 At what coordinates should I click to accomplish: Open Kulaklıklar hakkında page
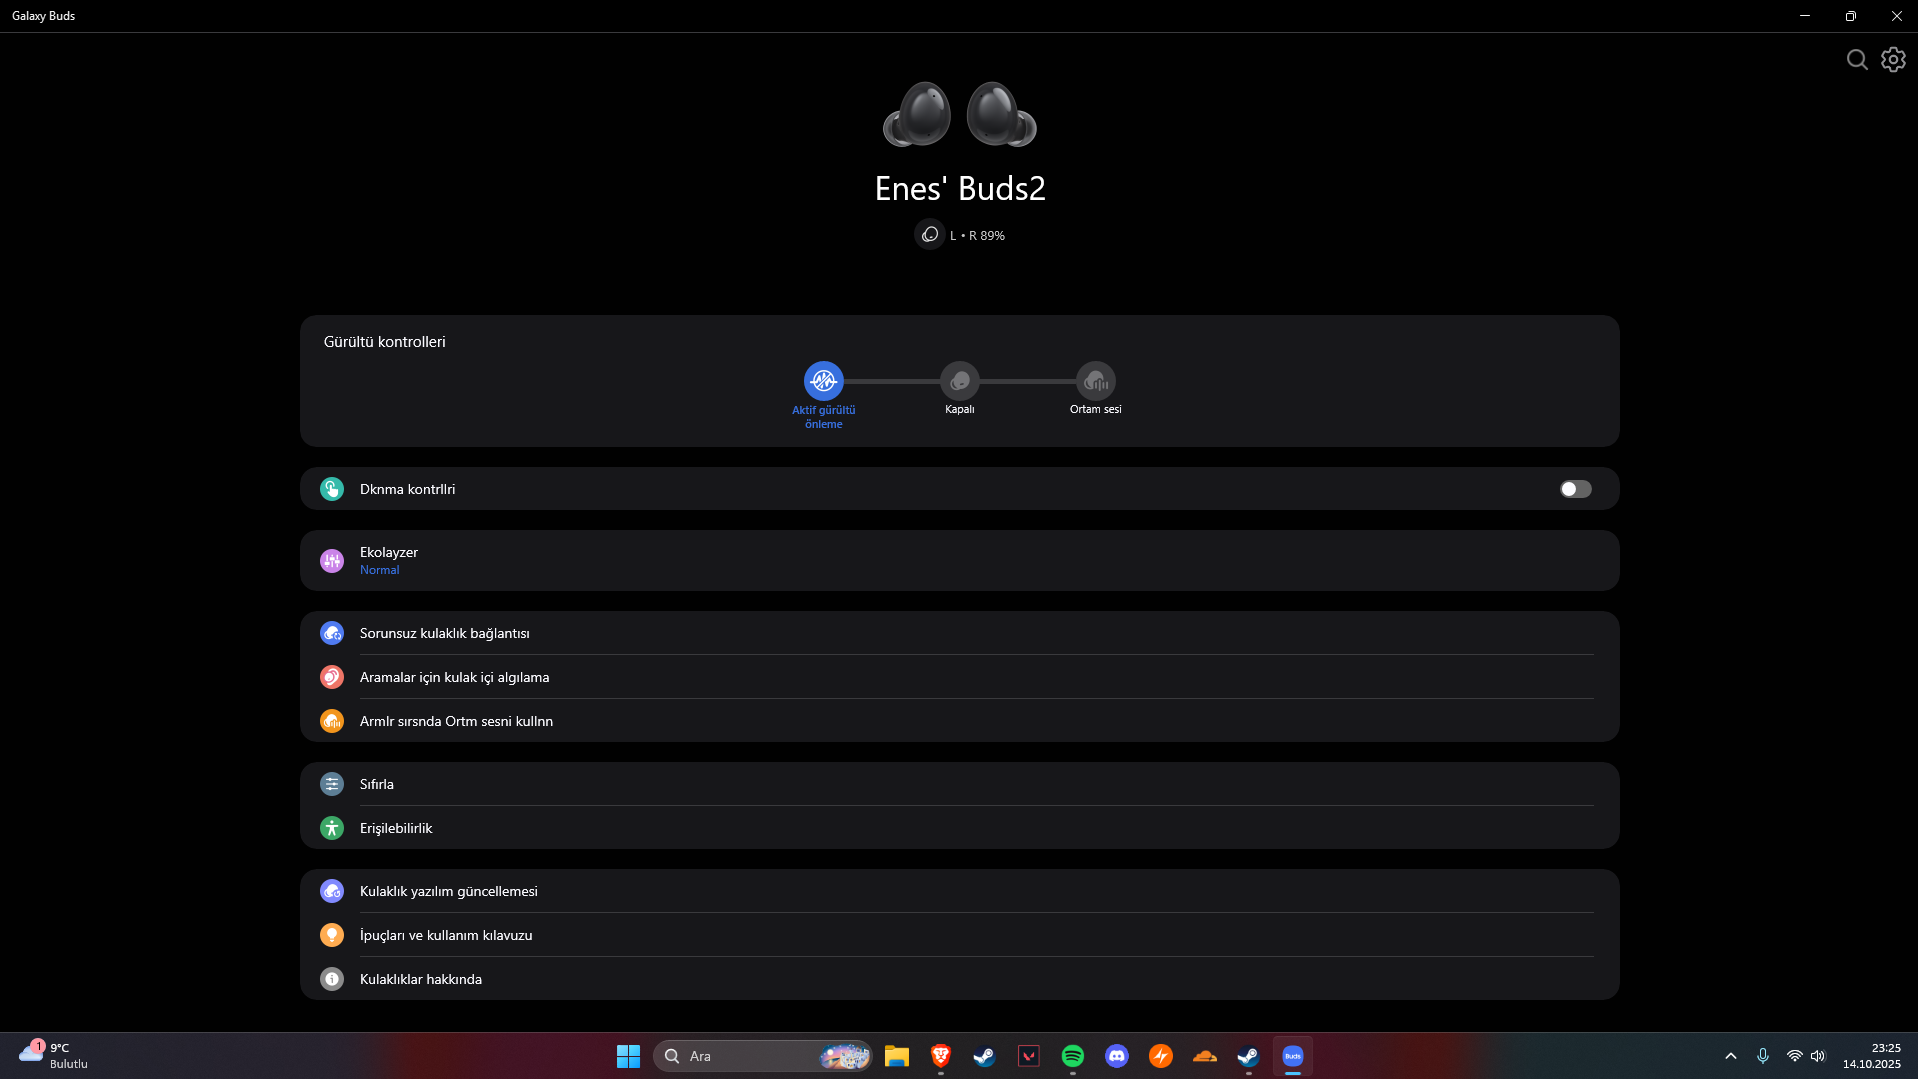coord(959,979)
